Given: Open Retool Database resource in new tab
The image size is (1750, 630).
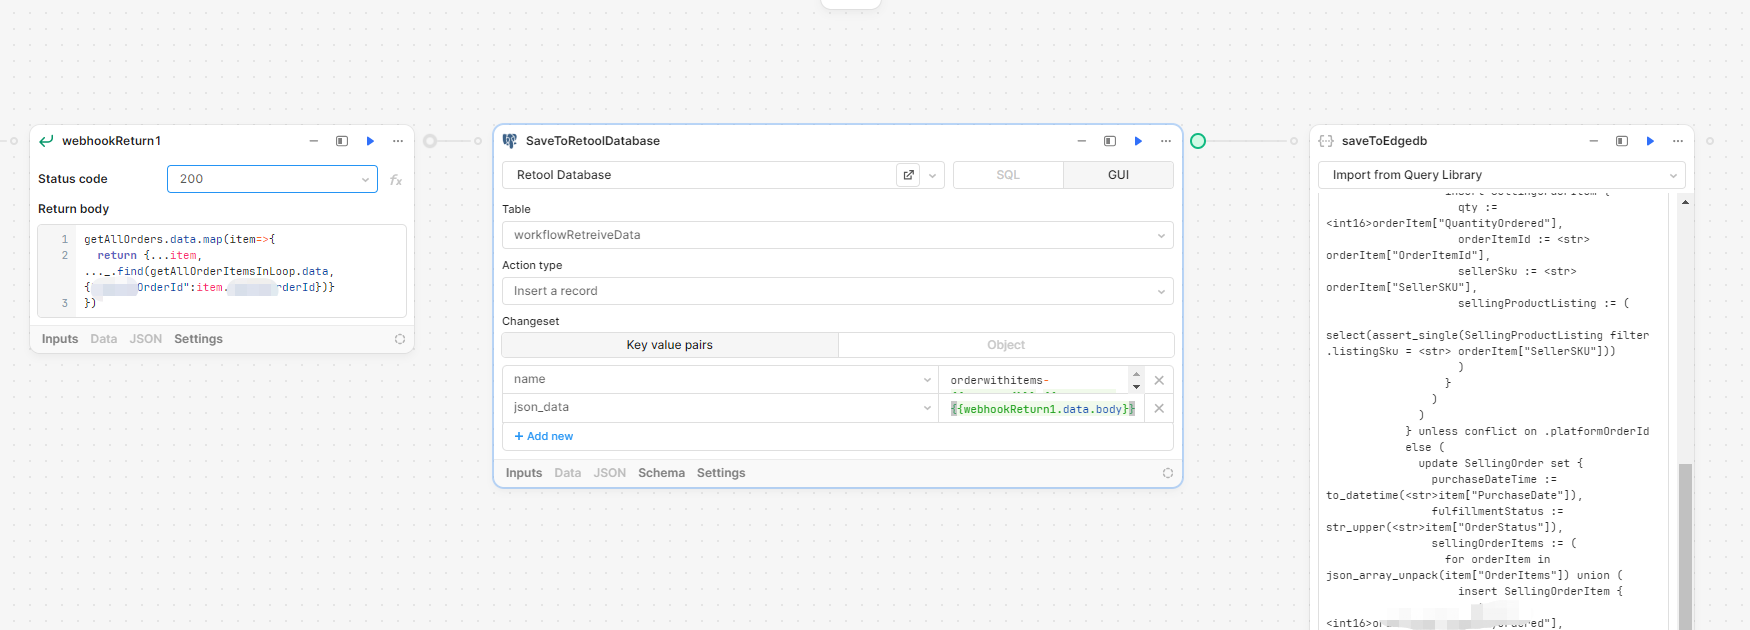Looking at the screenshot, I should (909, 175).
